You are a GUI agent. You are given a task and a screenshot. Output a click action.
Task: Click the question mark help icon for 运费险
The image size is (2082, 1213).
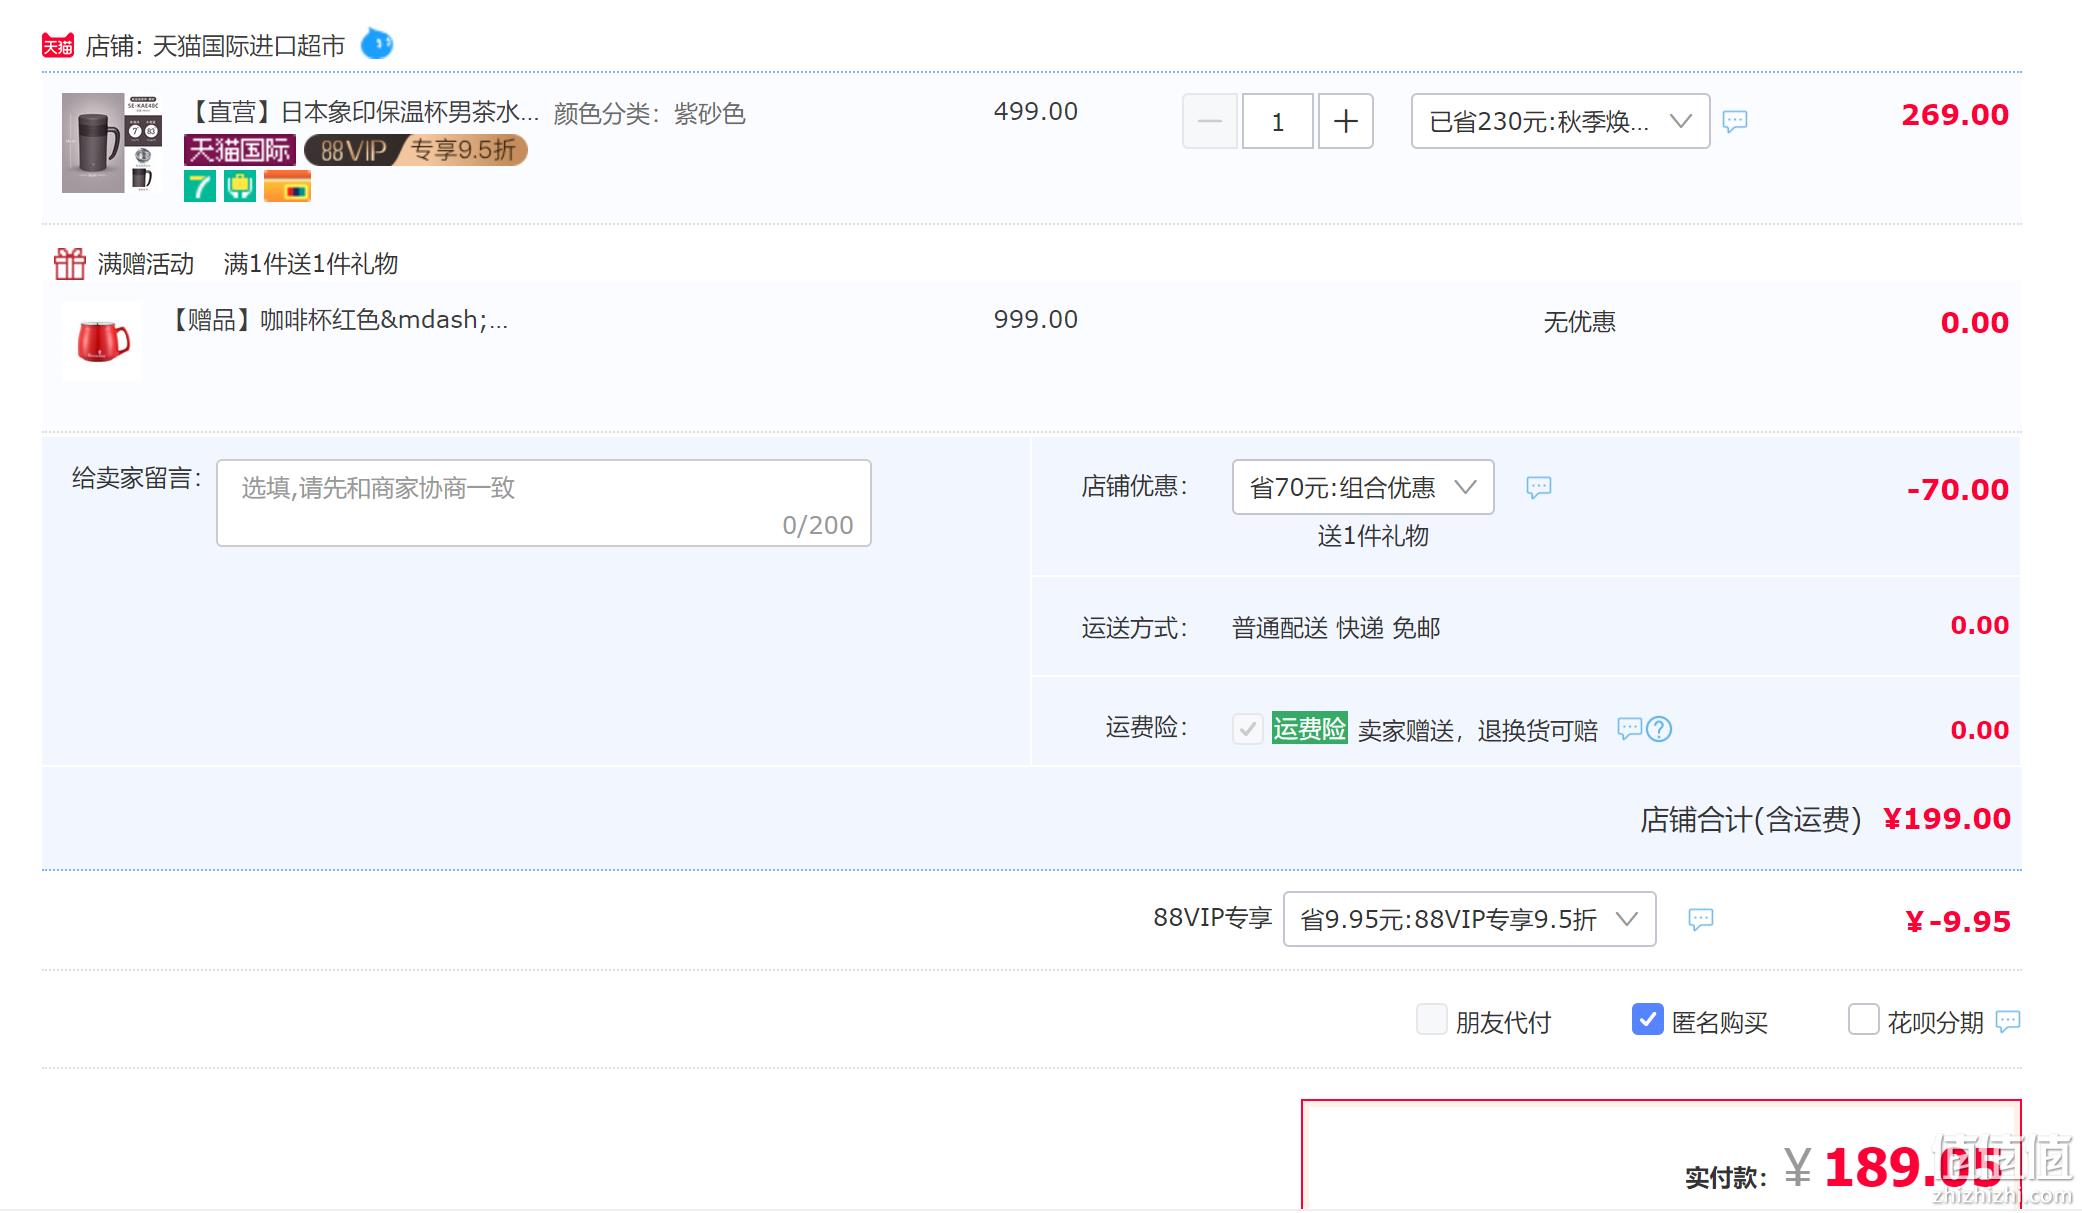(x=1659, y=729)
